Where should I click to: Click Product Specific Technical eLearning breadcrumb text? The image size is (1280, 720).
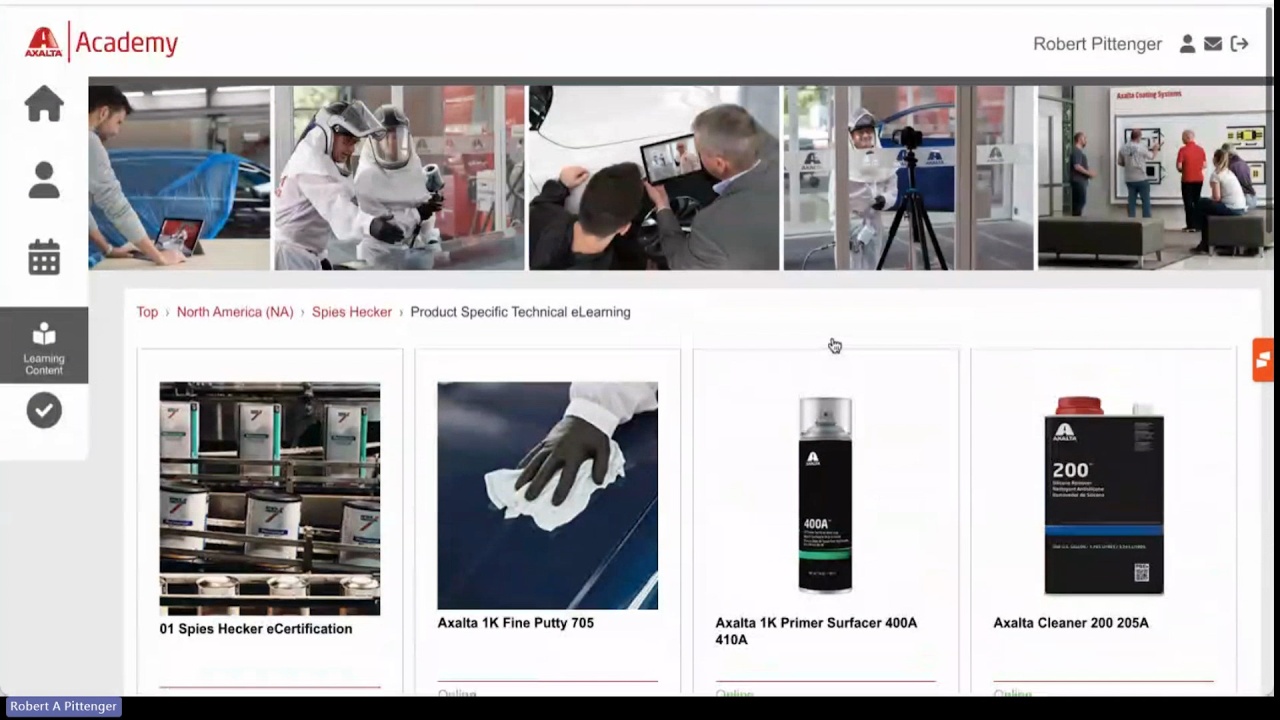pyautogui.click(x=520, y=312)
